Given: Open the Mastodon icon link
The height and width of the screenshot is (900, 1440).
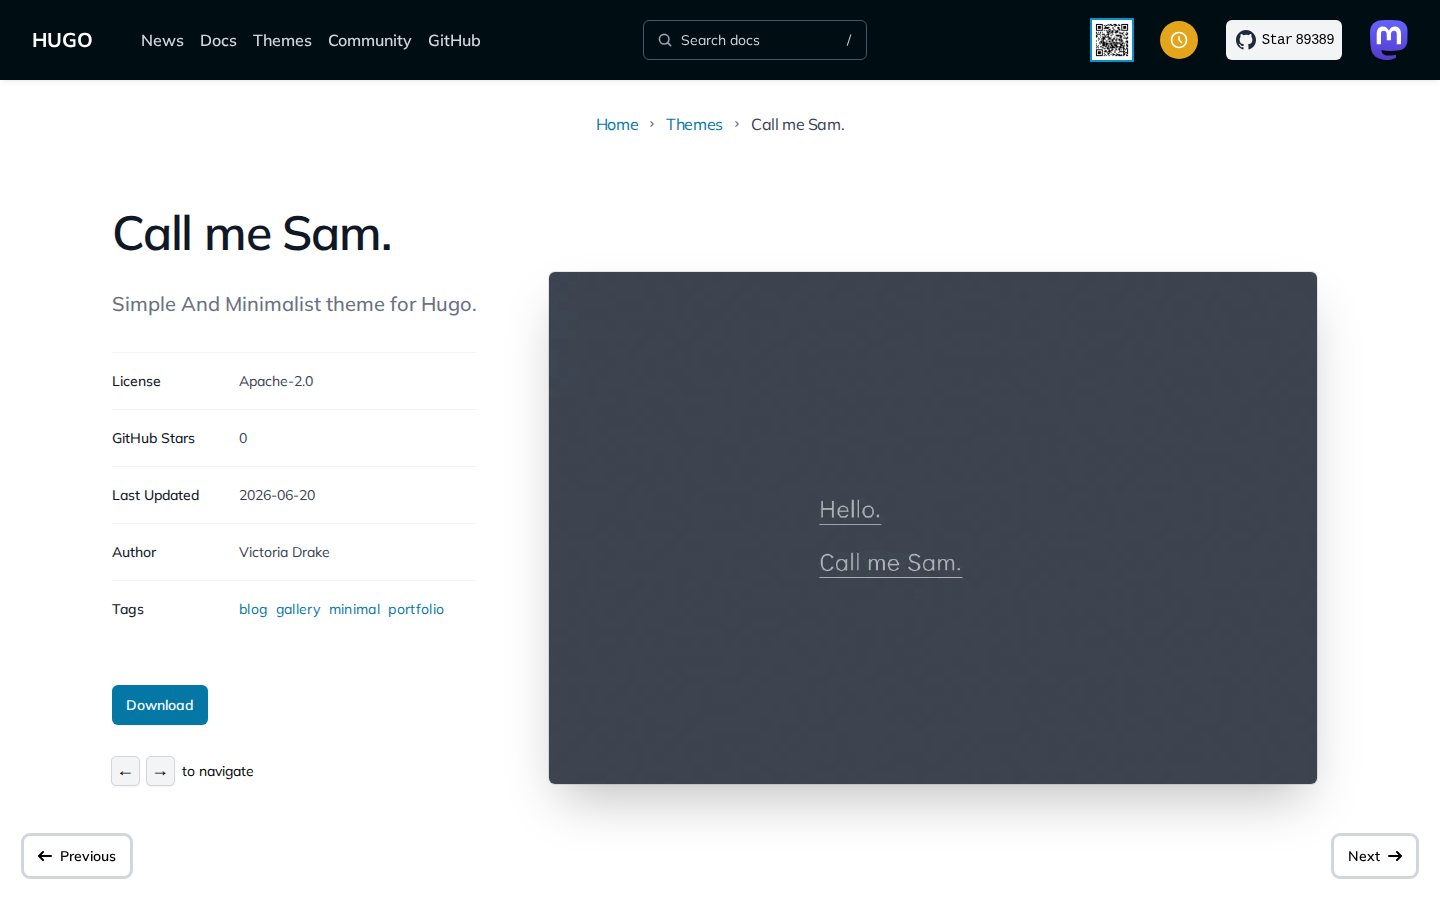Looking at the screenshot, I should (x=1389, y=40).
